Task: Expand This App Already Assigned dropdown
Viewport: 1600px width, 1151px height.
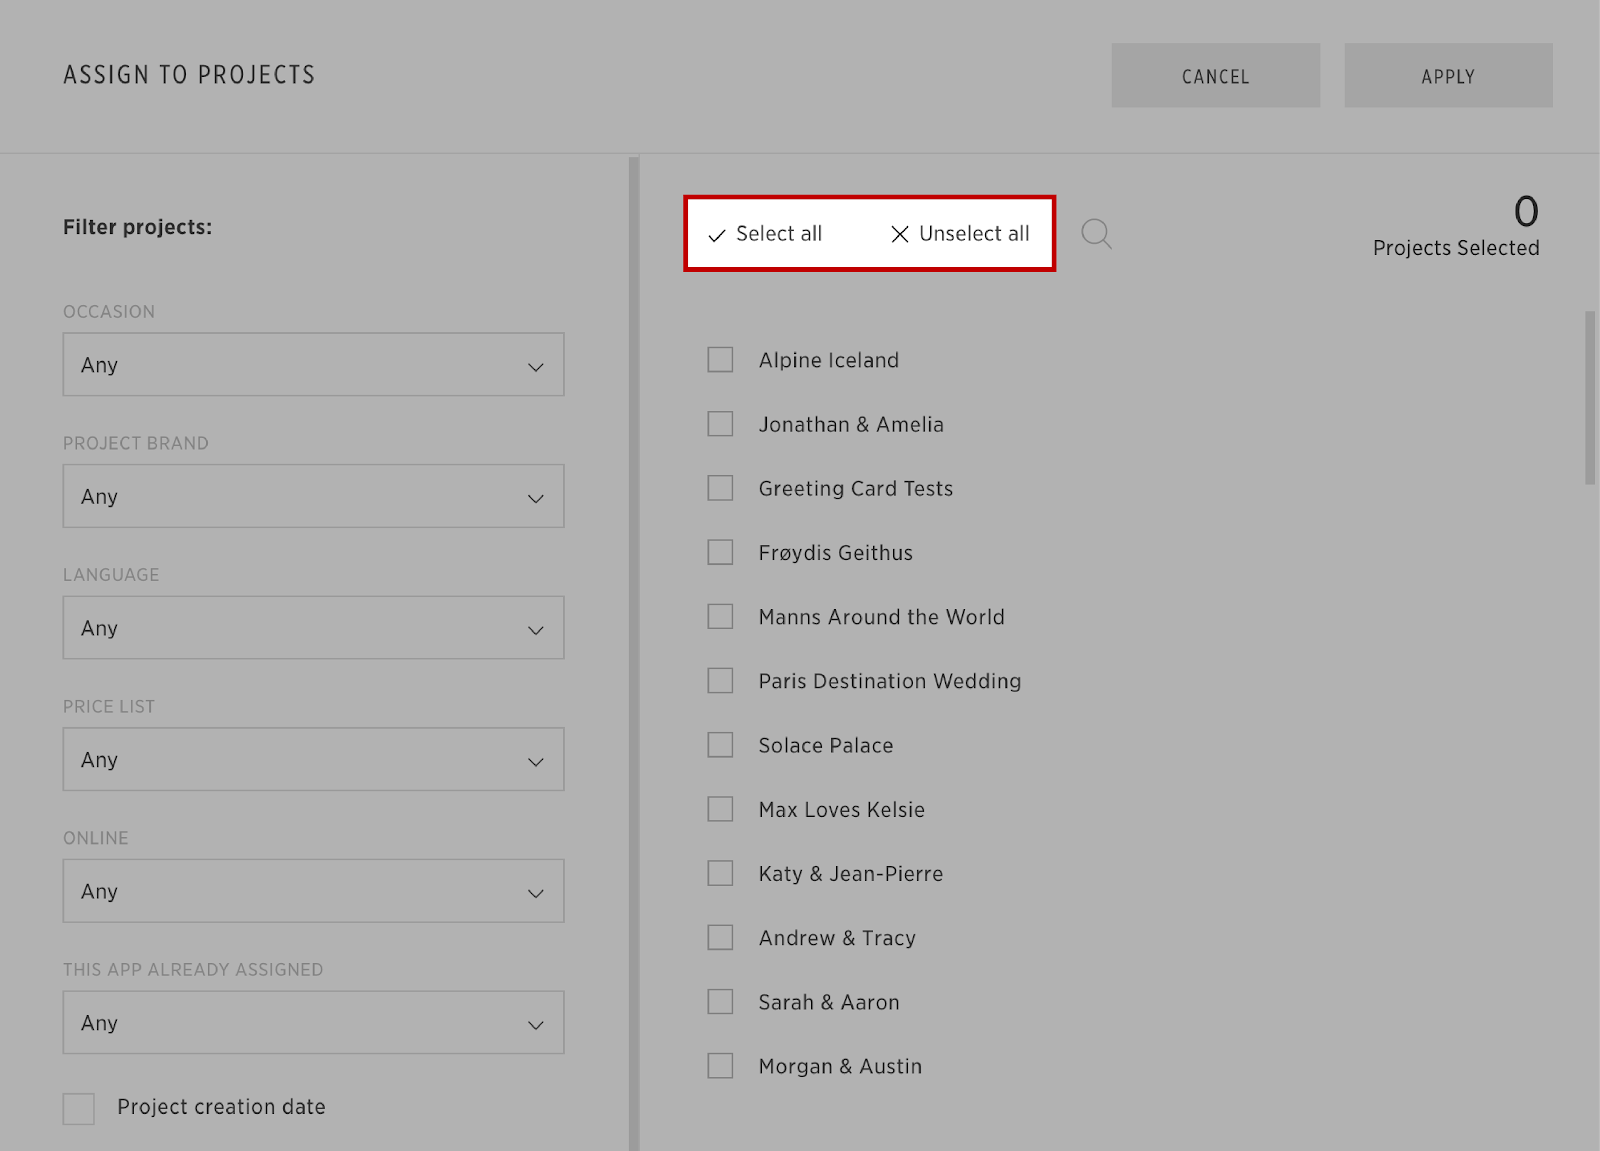Action: [313, 1023]
